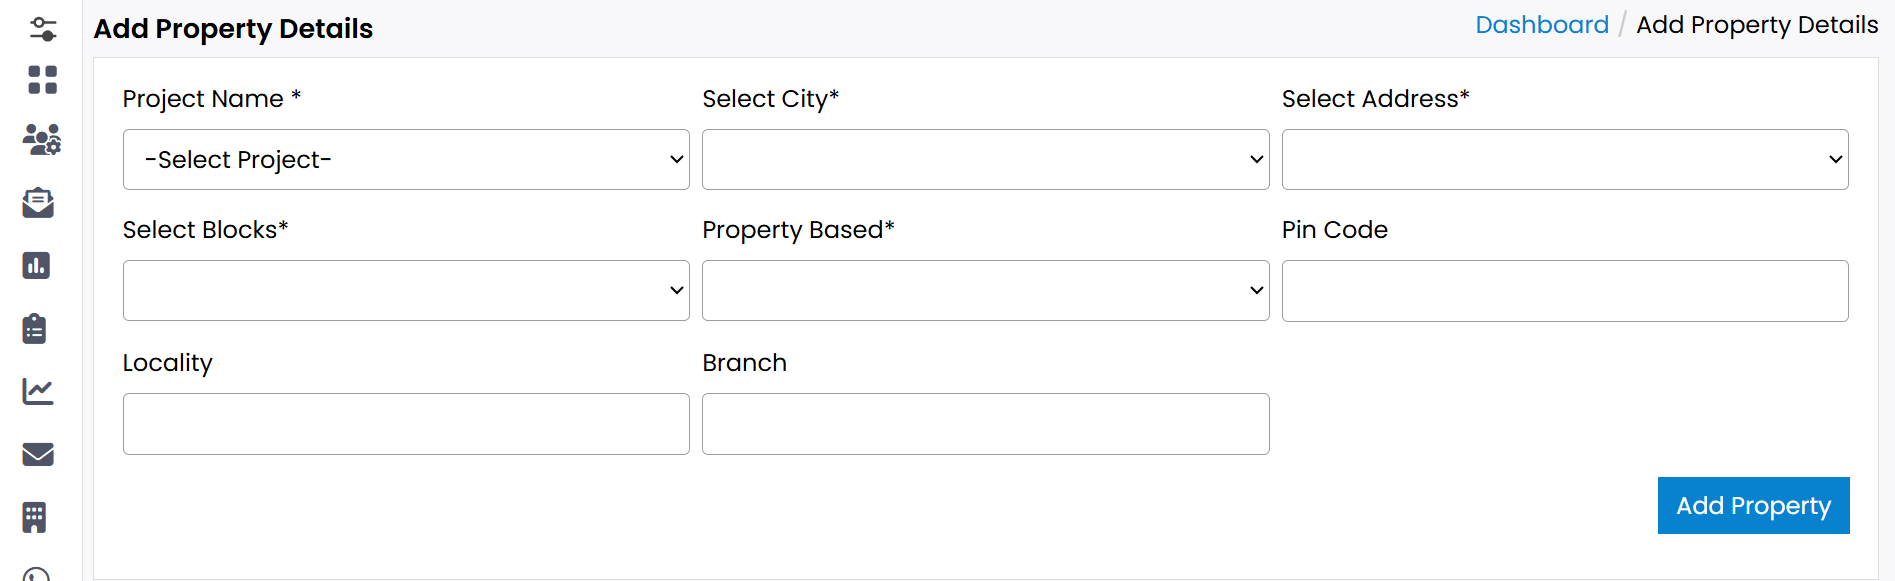This screenshot has height=581, width=1895.
Task: Open the mail envelope icon
Action: pyautogui.click(x=38, y=454)
